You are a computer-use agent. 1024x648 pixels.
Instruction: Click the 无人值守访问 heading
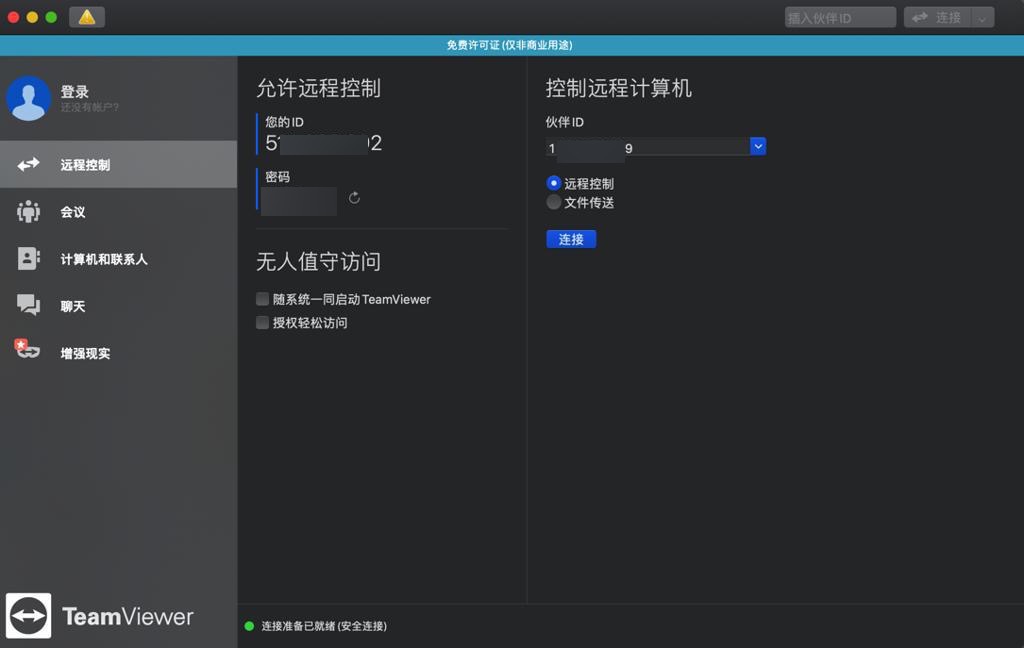319,261
